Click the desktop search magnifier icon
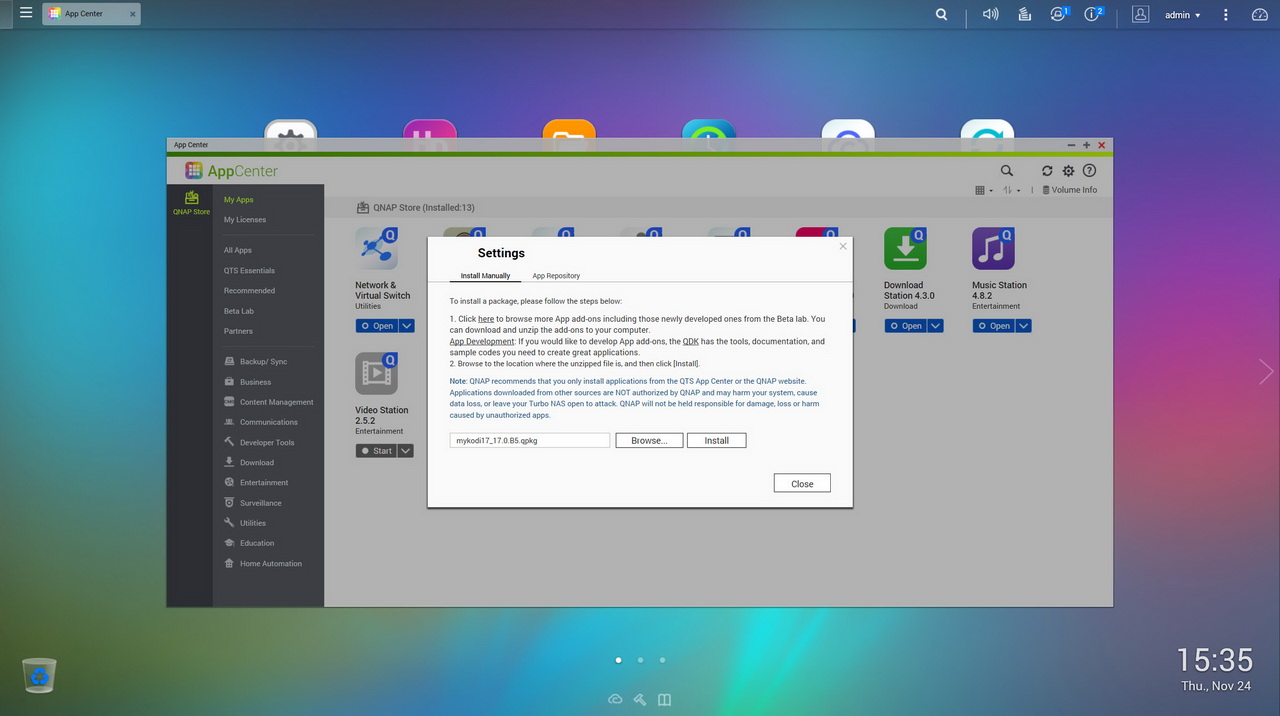The width and height of the screenshot is (1280, 716). tap(941, 14)
